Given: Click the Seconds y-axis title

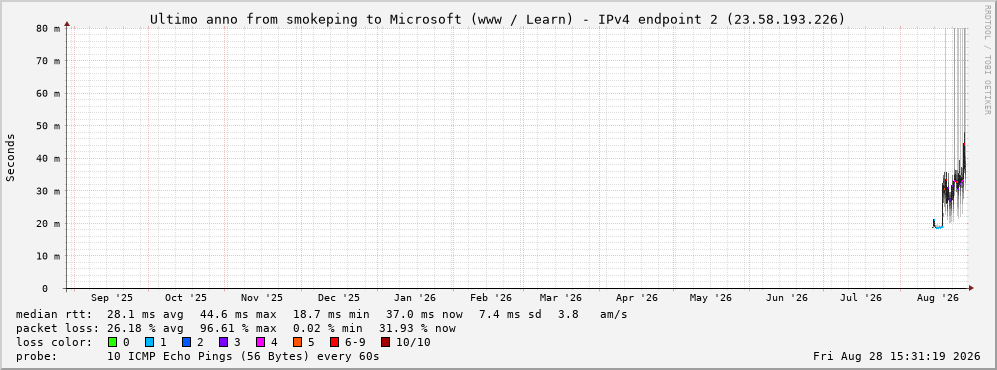Looking at the screenshot, I should click(10, 158).
